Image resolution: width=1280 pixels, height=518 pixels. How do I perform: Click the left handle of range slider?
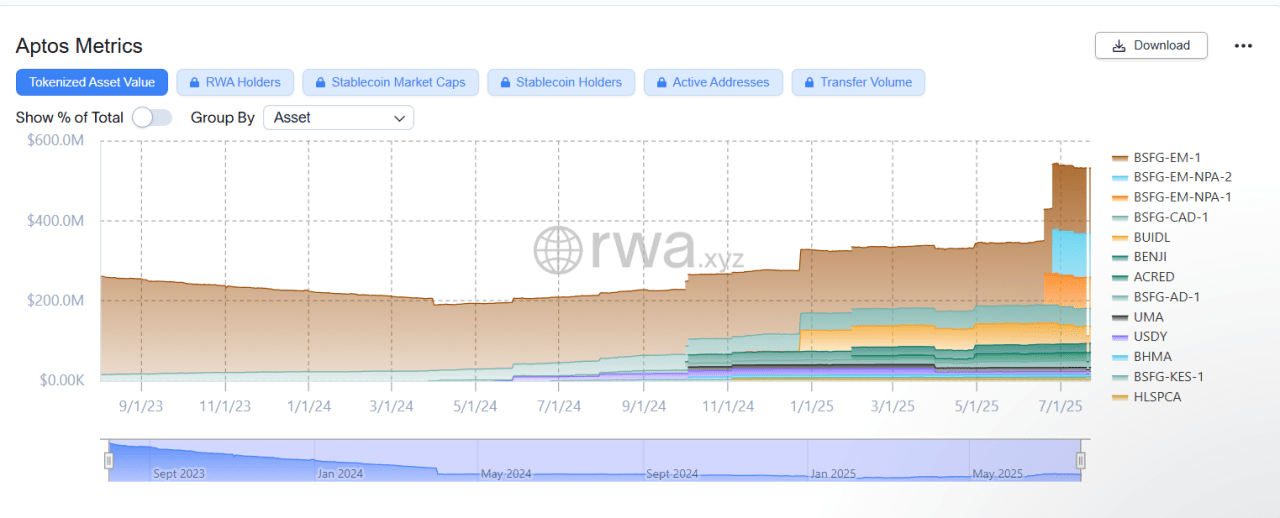[x=109, y=460]
